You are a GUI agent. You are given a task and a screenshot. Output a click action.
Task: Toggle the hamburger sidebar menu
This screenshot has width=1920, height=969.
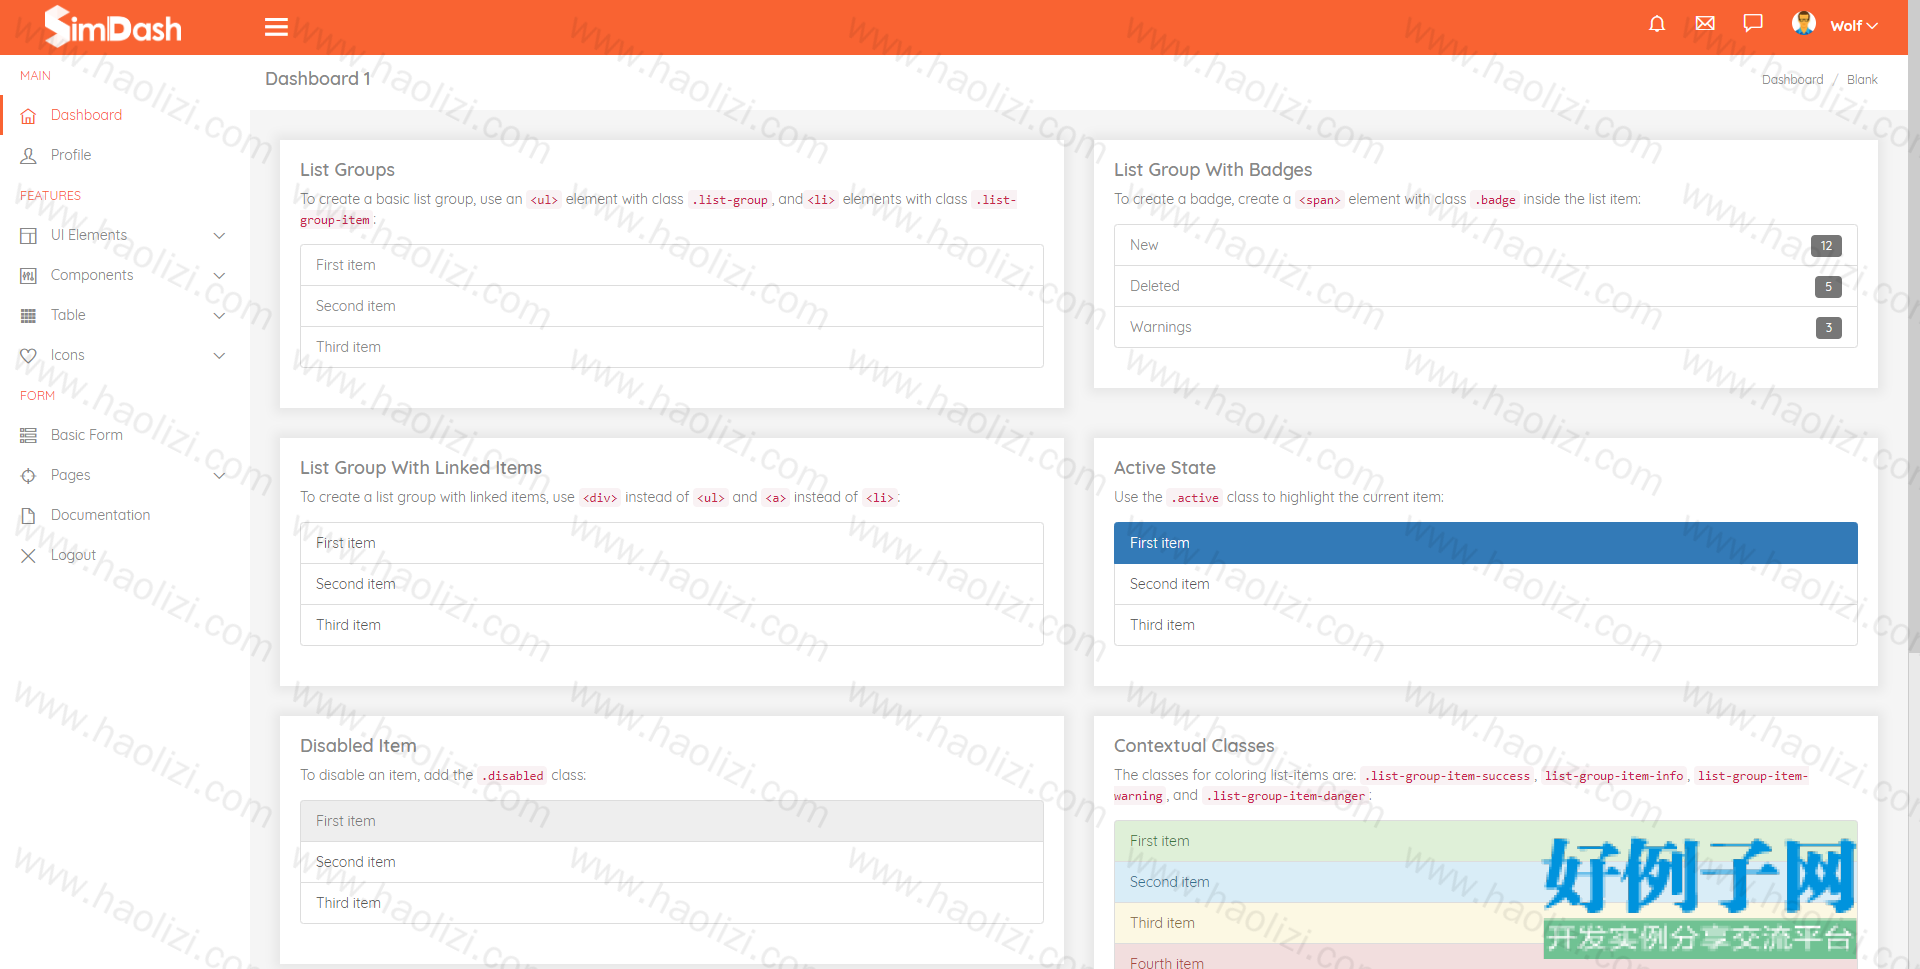point(276,27)
